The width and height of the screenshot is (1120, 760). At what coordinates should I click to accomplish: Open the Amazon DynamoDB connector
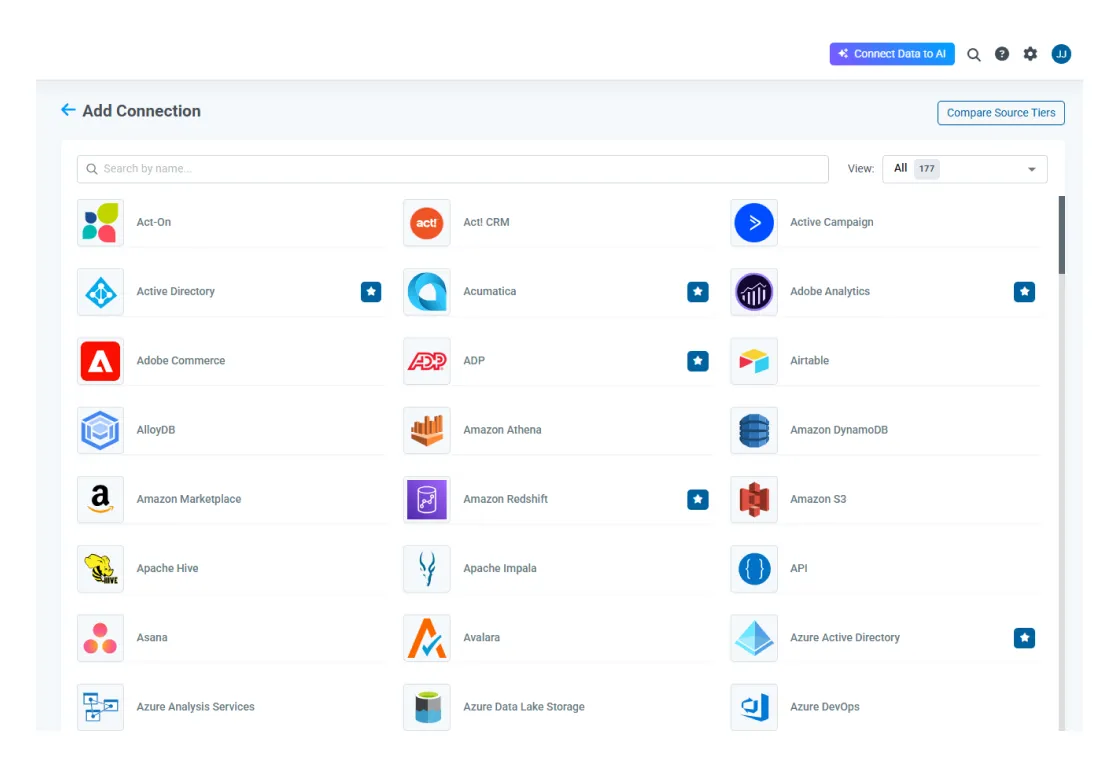pos(838,429)
